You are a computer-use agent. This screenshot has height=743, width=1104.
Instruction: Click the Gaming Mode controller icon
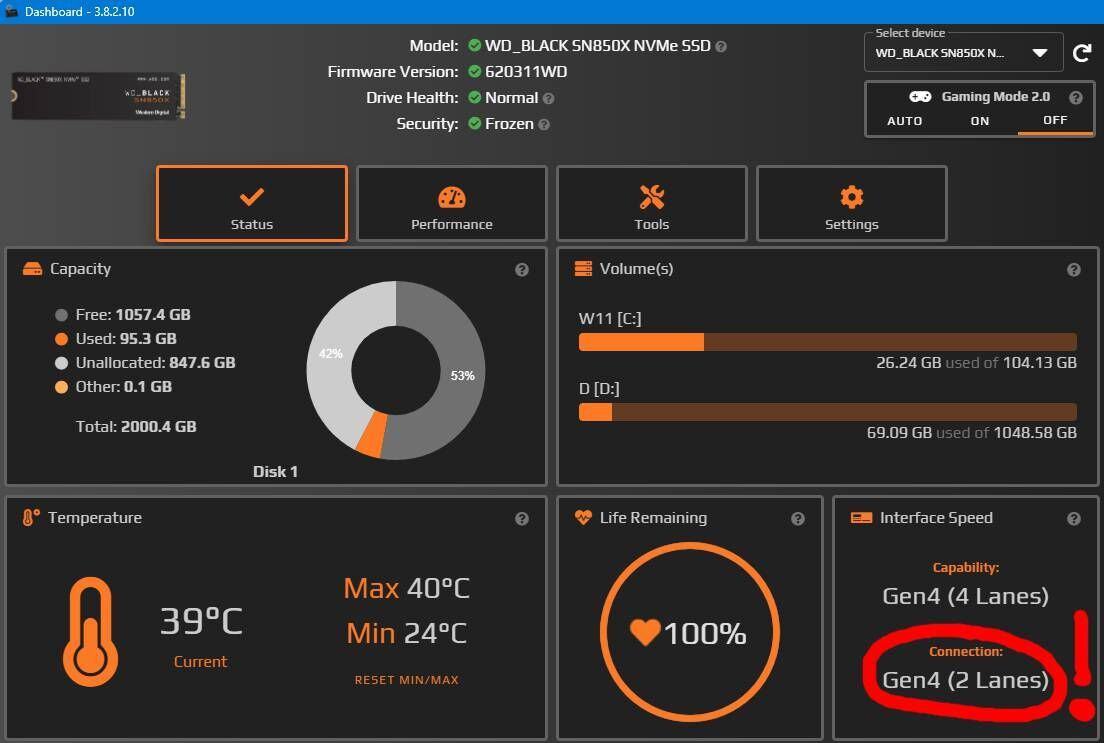(x=920, y=96)
